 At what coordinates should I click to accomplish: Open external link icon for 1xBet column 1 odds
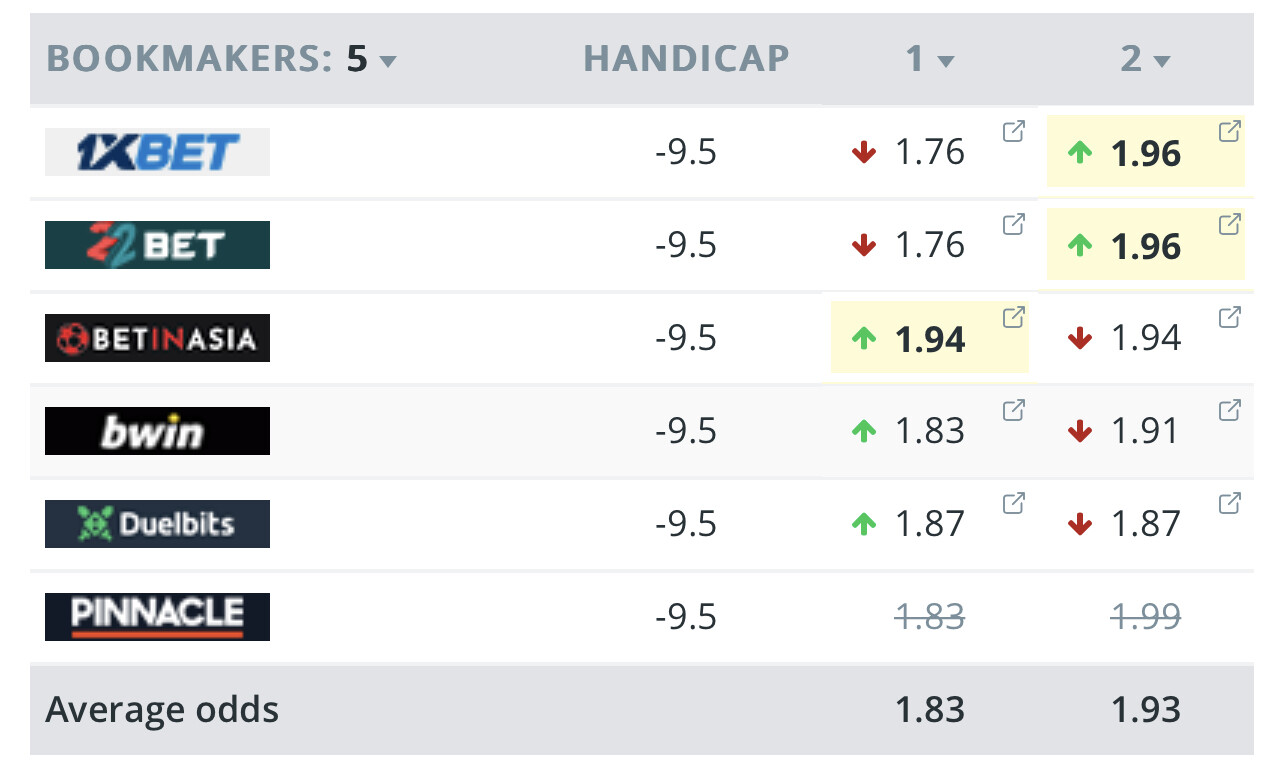click(1013, 131)
